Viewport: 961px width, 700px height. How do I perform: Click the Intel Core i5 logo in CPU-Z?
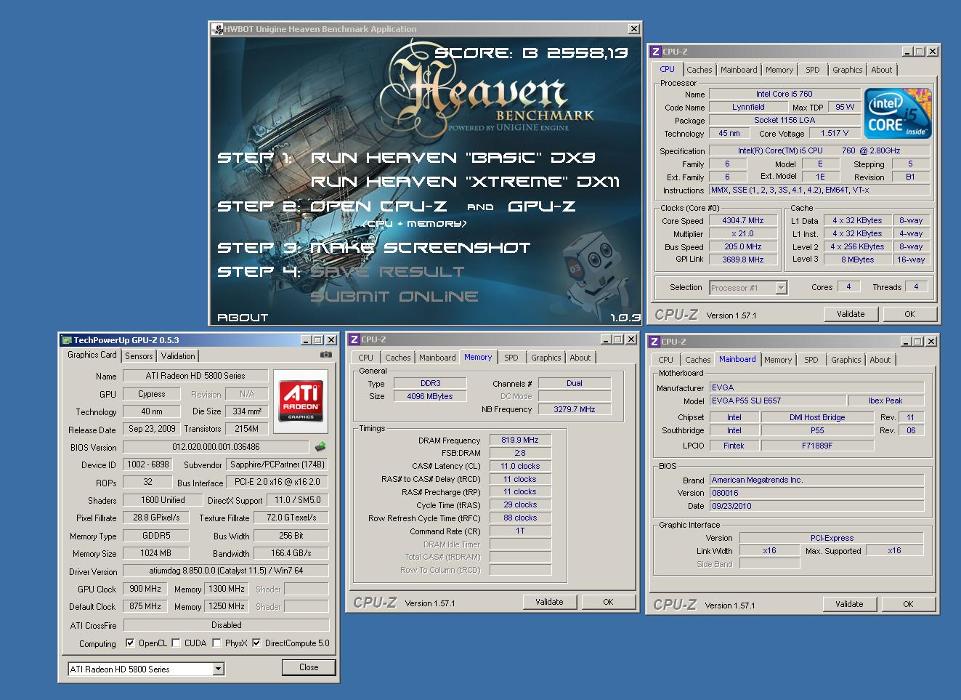pos(897,113)
